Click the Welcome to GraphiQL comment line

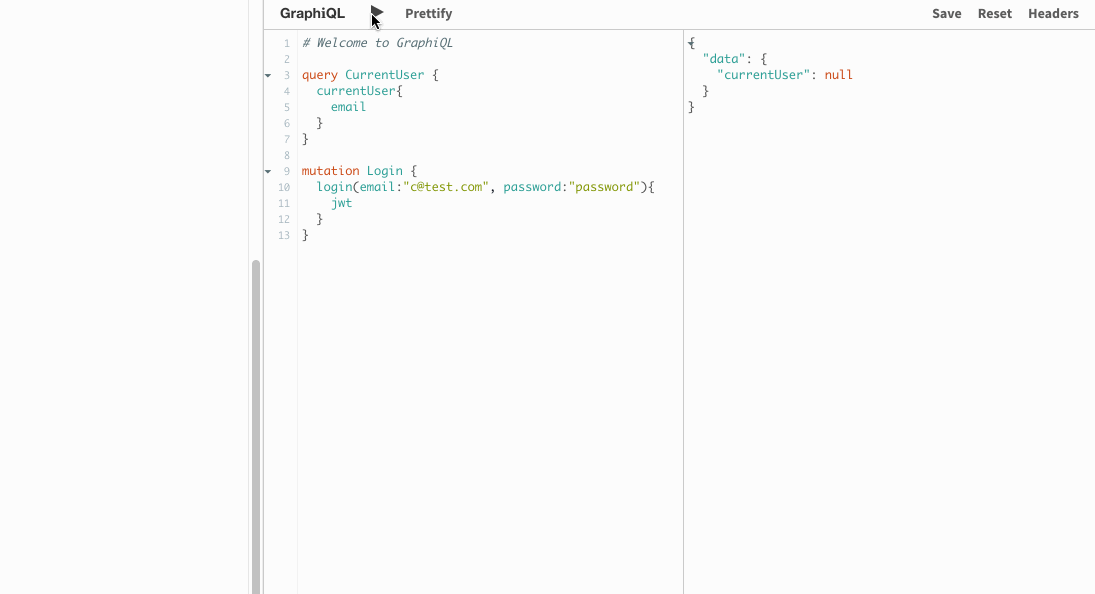click(x=376, y=42)
